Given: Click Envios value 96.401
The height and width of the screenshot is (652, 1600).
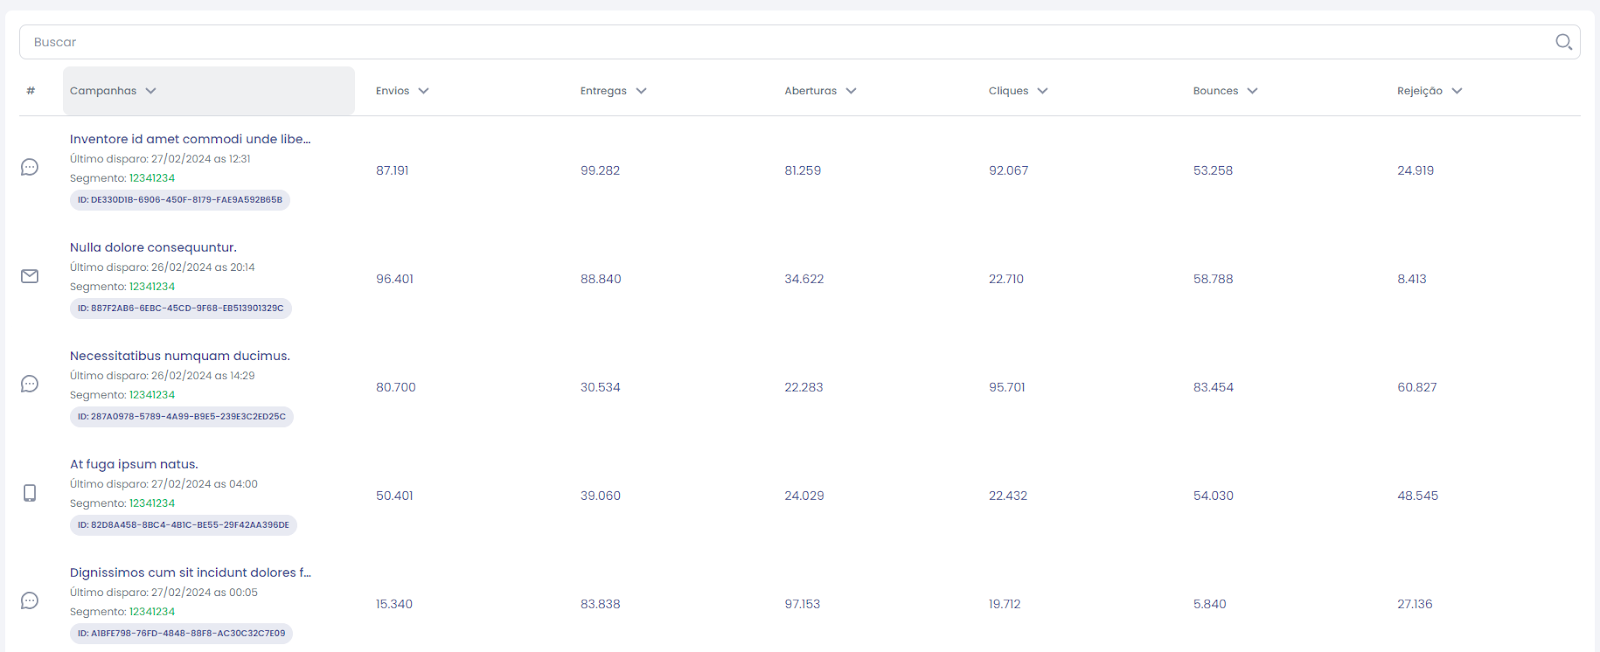Looking at the screenshot, I should coord(395,279).
